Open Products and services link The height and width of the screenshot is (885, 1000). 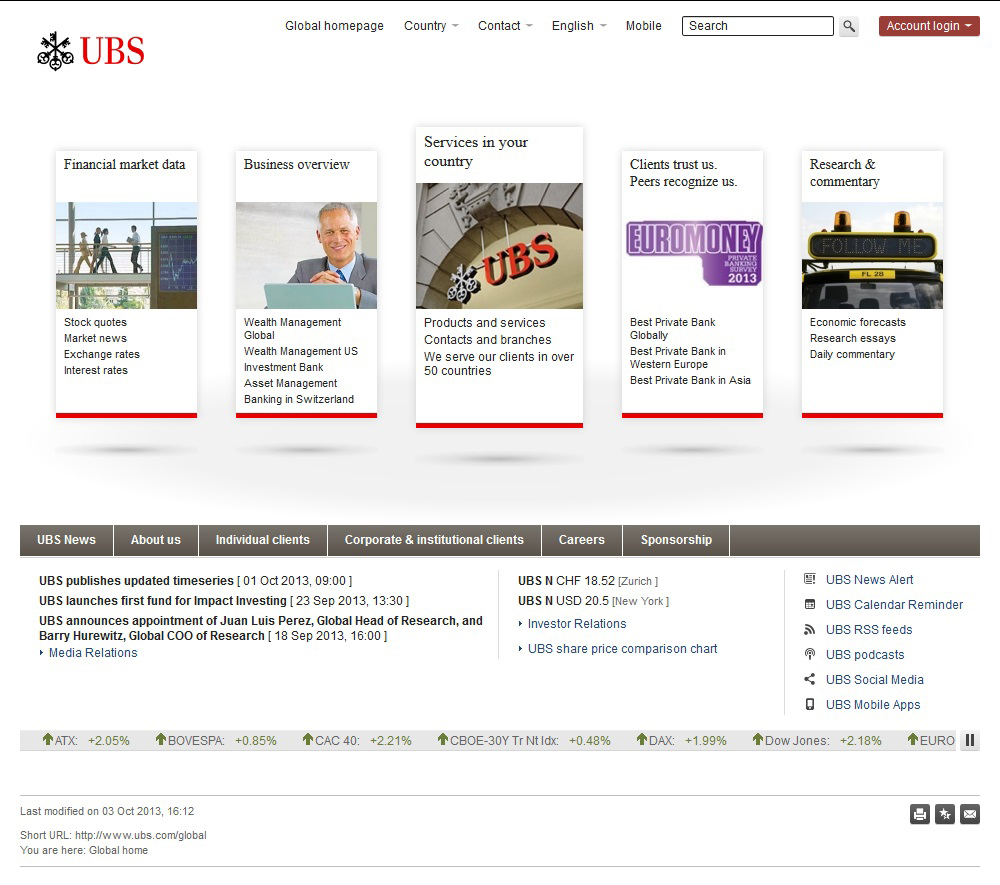click(x=485, y=323)
